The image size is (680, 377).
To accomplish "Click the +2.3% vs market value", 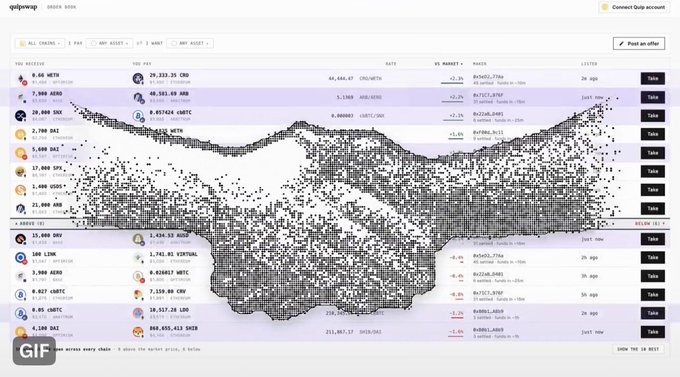I will (456, 79).
